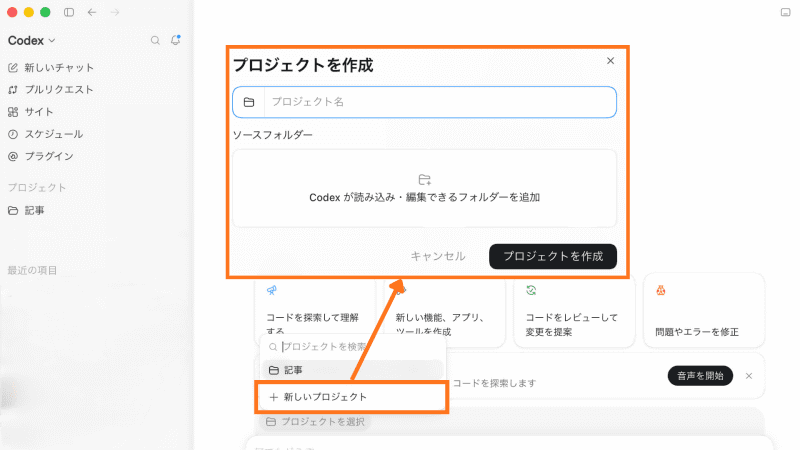
Task: Go forward with the right arrow
Action: (x=115, y=12)
